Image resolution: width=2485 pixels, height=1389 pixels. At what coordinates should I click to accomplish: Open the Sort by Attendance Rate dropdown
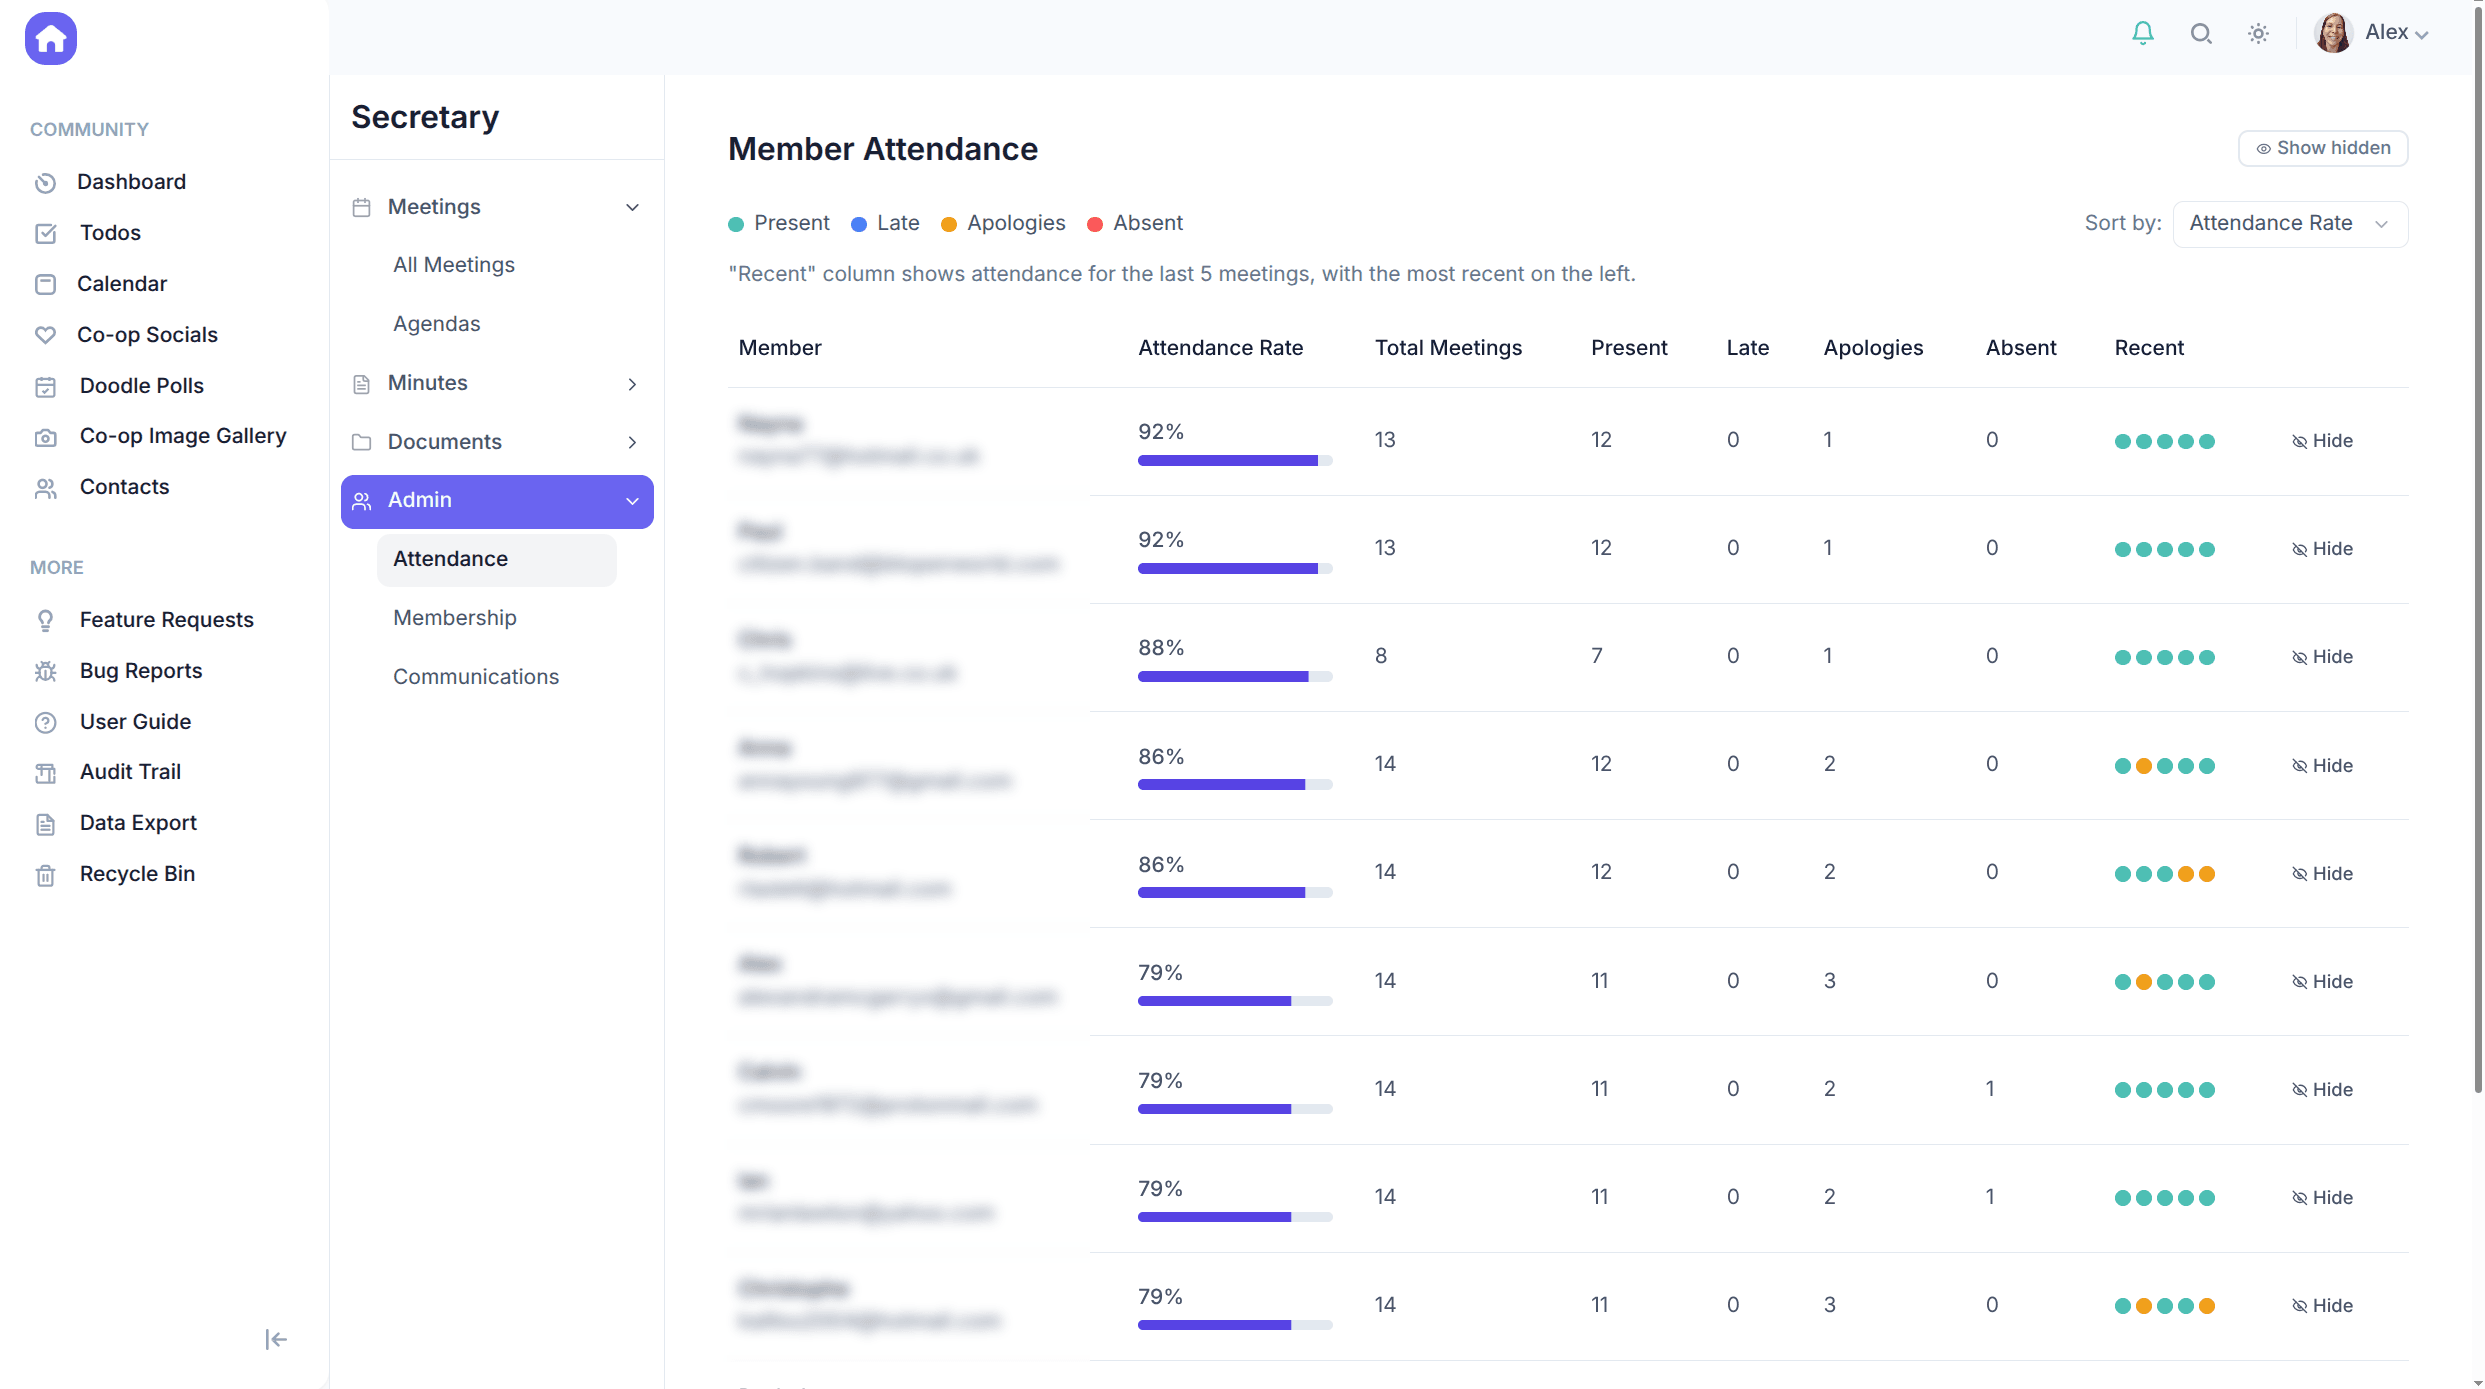click(x=2290, y=223)
